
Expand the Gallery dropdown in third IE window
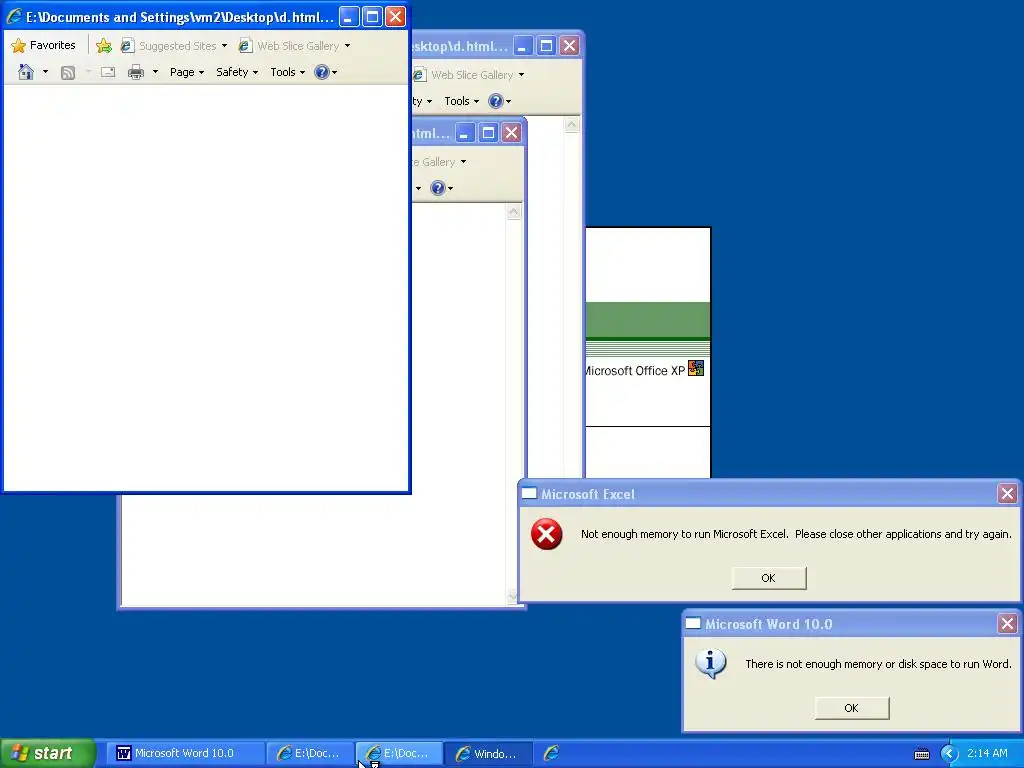tap(463, 162)
